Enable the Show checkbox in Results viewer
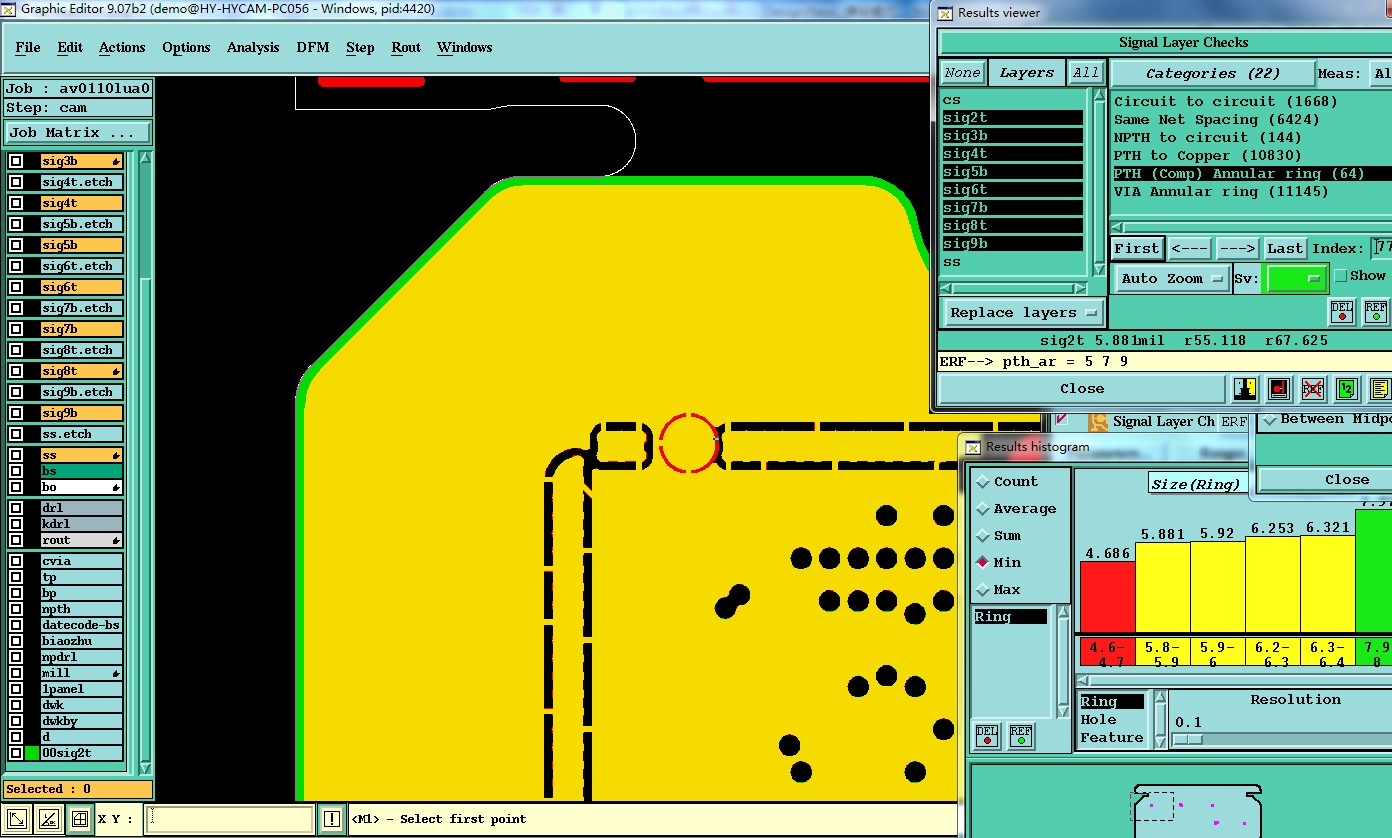The width and height of the screenshot is (1392, 838). [1341, 276]
